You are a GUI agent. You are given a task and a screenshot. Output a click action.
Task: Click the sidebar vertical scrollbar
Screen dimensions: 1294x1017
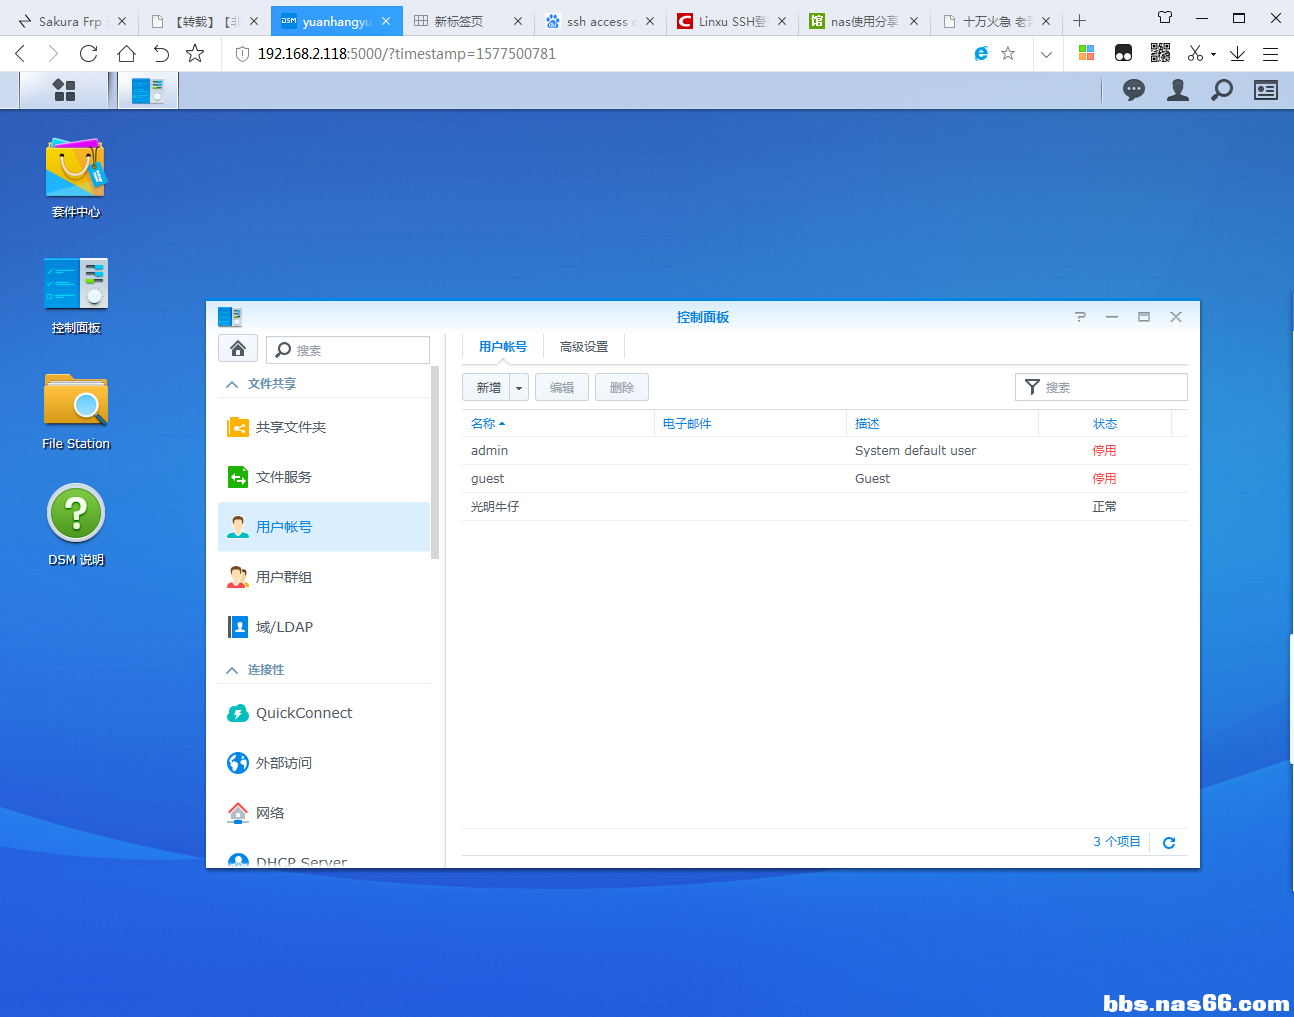435,462
